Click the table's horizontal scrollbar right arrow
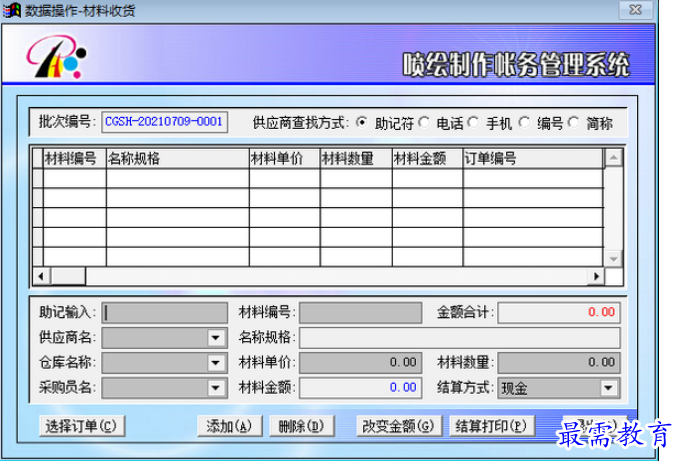The height and width of the screenshot is (466, 680). (596, 276)
